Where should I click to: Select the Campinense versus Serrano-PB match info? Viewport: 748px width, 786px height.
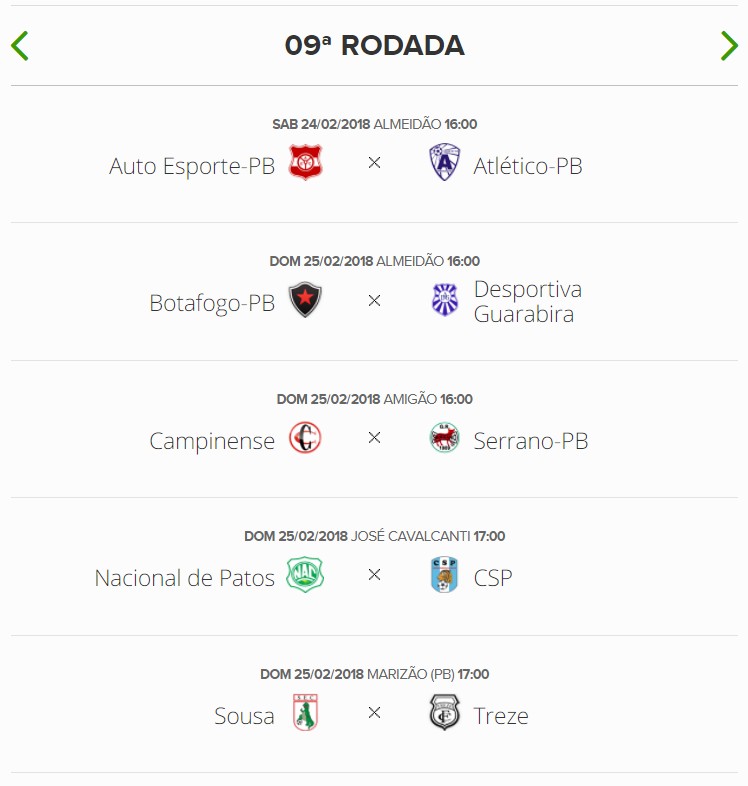point(375,399)
